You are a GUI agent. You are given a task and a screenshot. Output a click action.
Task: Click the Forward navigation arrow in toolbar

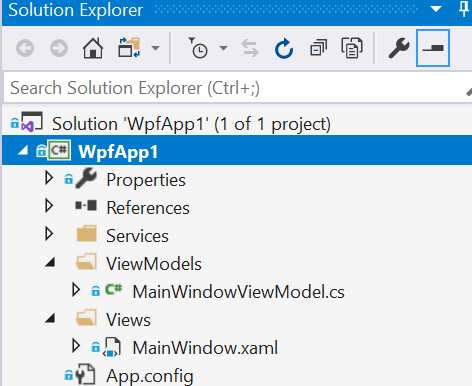click(59, 48)
